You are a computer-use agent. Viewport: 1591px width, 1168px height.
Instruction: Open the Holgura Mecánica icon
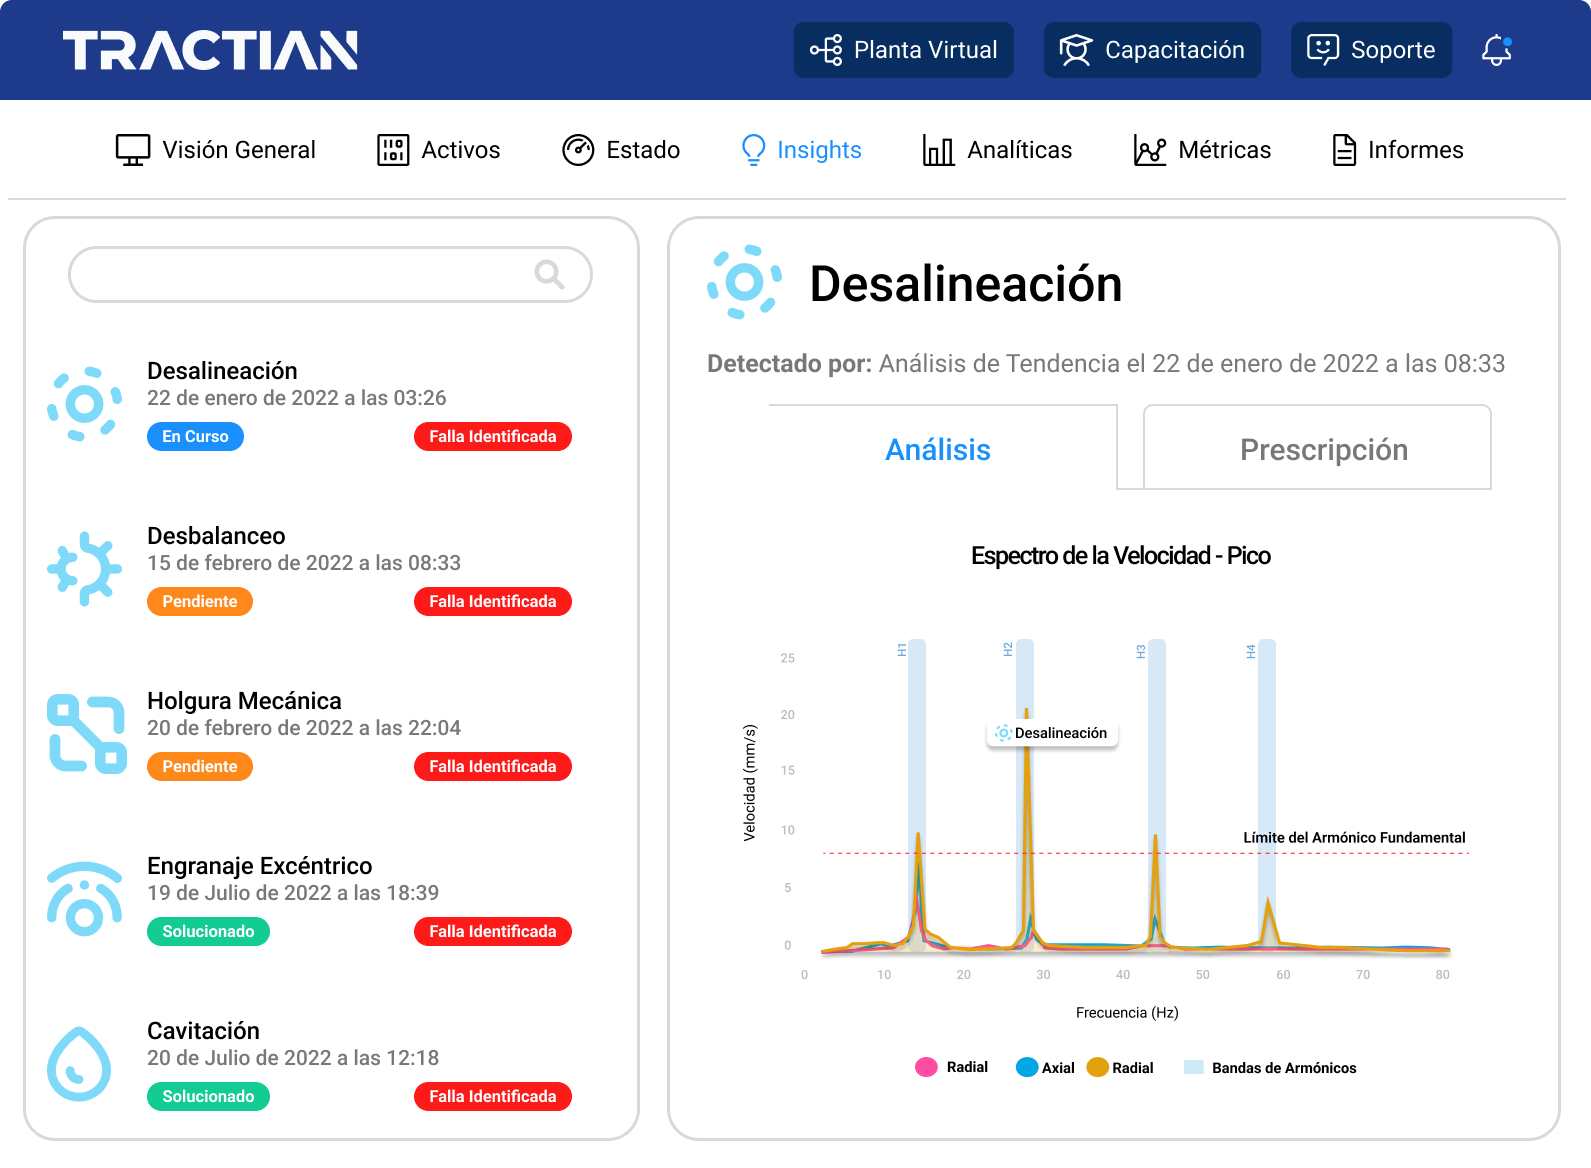pyautogui.click(x=87, y=734)
